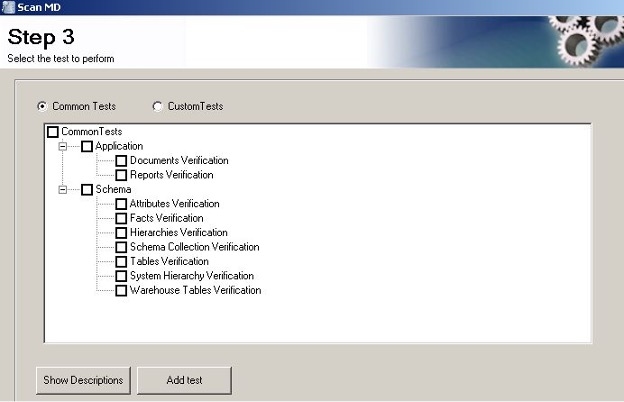This screenshot has height=402, width=624.
Task: Check the Tables Verification checkbox
Action: tap(121, 262)
